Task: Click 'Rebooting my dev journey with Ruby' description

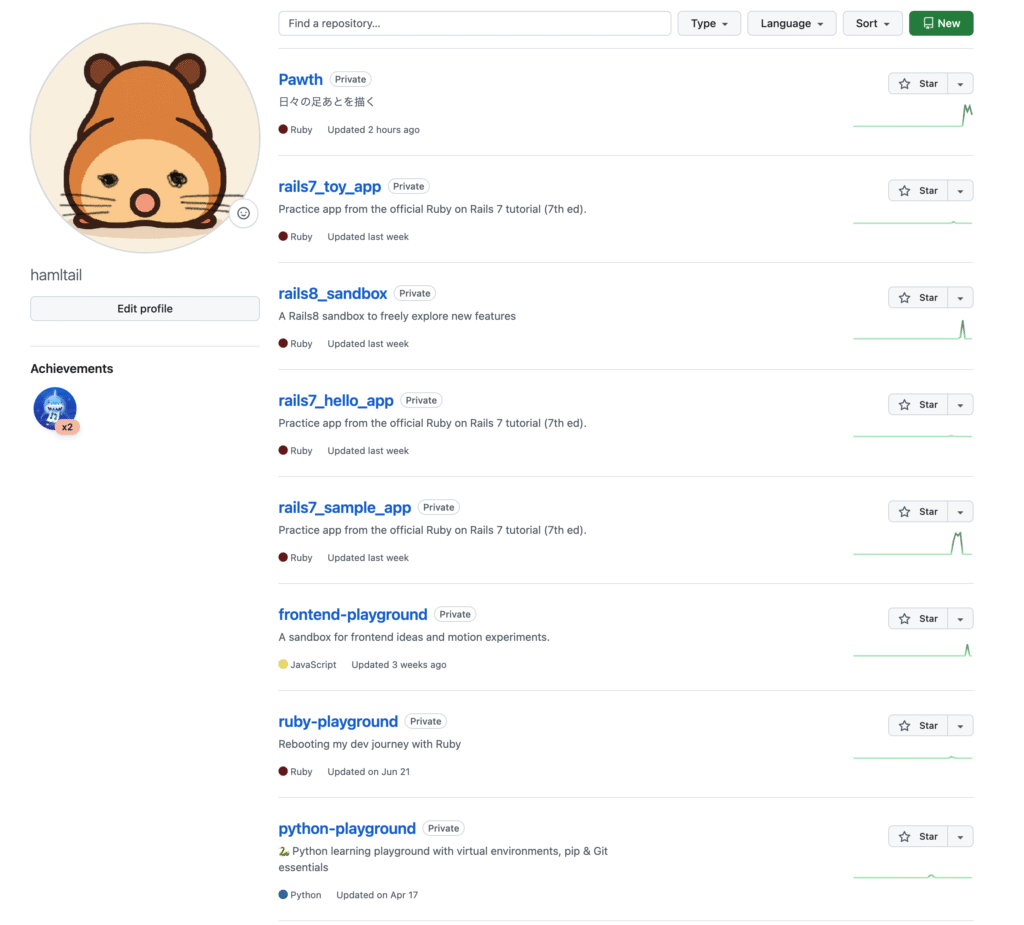Action: 370,744
